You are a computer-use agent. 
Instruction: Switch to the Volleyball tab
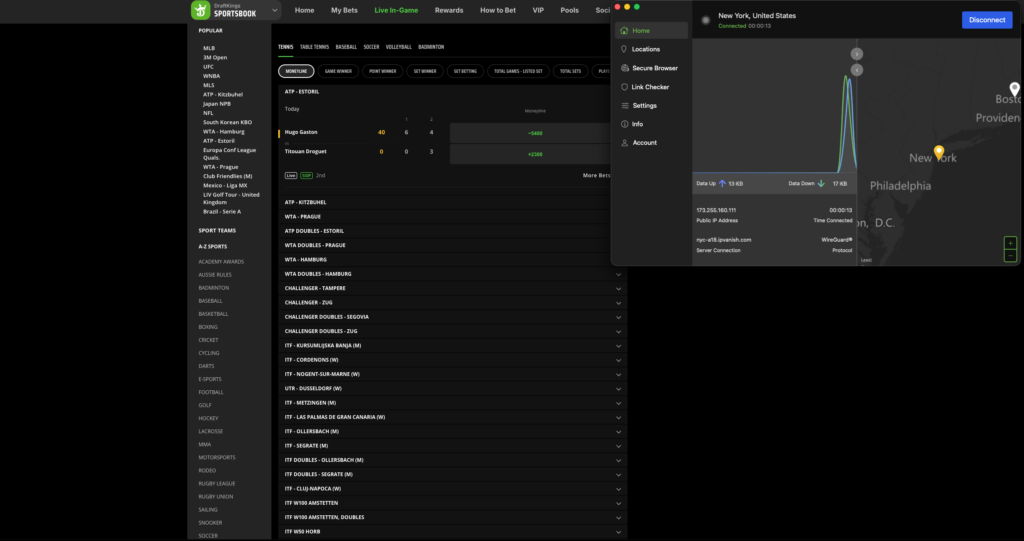click(x=398, y=47)
